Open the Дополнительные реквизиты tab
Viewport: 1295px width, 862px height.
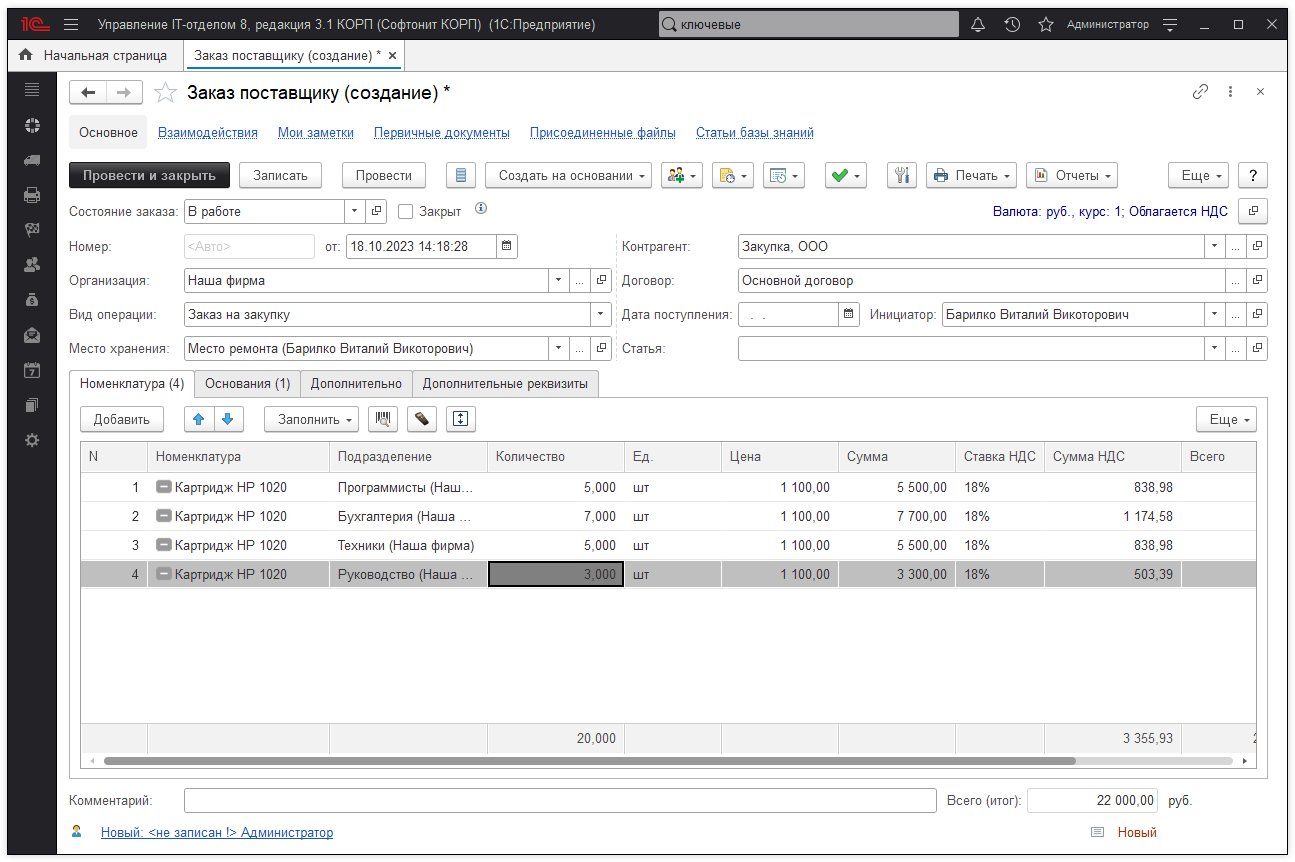[x=505, y=383]
